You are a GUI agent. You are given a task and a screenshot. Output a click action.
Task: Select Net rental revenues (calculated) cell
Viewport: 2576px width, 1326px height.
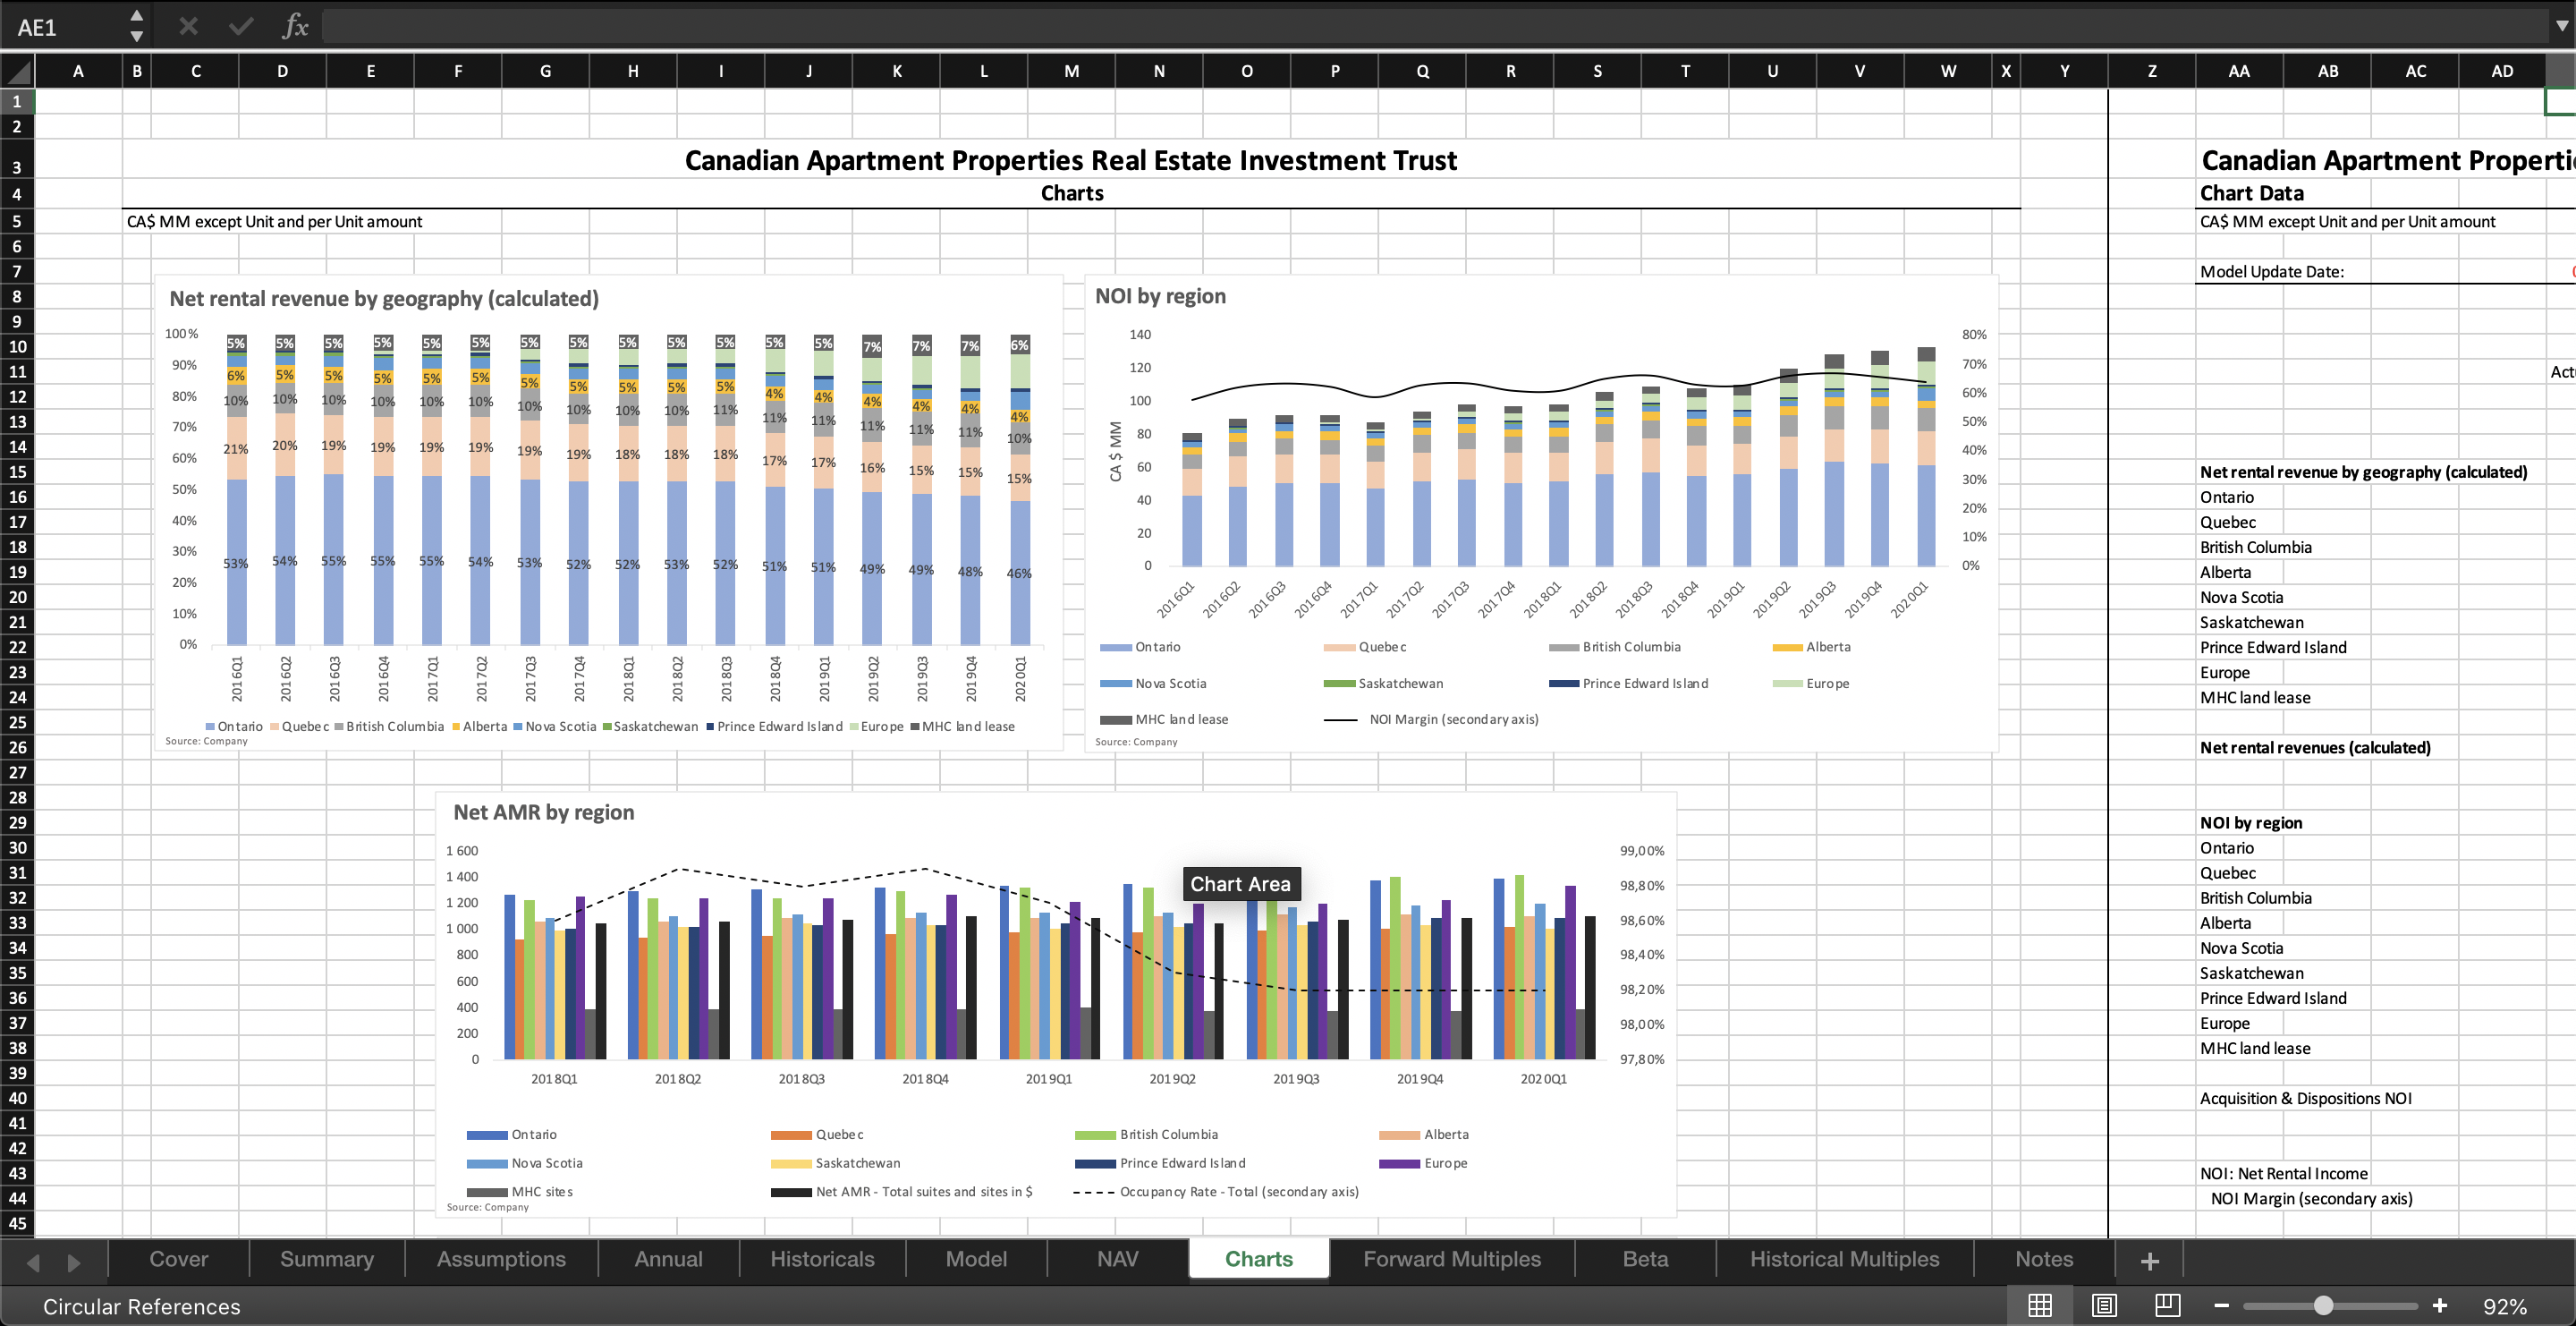click(x=2315, y=747)
